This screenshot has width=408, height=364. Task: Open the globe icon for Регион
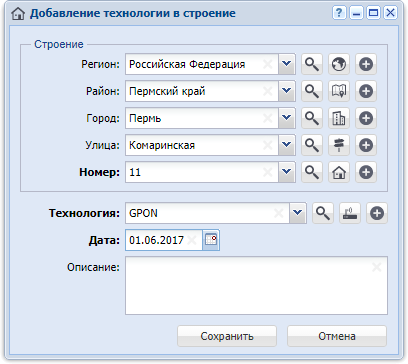click(339, 64)
